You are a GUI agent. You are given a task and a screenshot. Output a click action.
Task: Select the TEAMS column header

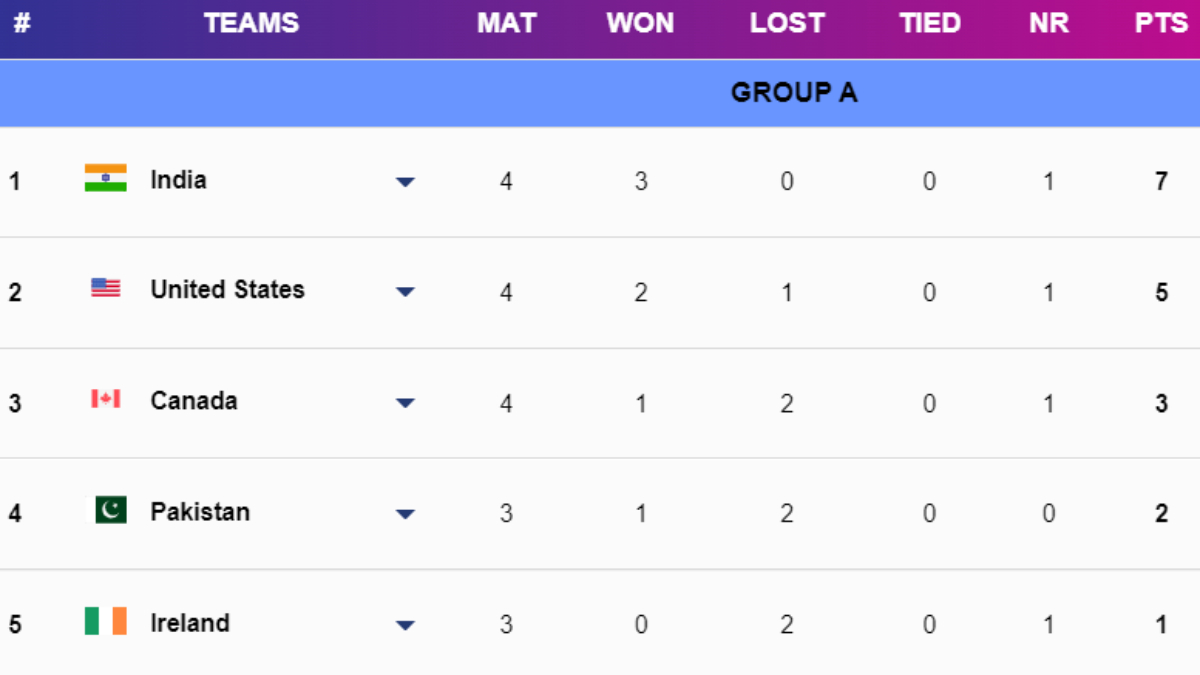point(251,23)
